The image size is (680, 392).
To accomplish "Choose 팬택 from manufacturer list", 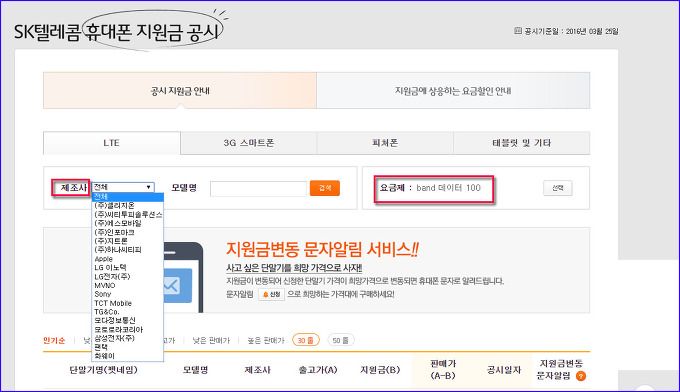I will (x=128, y=347).
